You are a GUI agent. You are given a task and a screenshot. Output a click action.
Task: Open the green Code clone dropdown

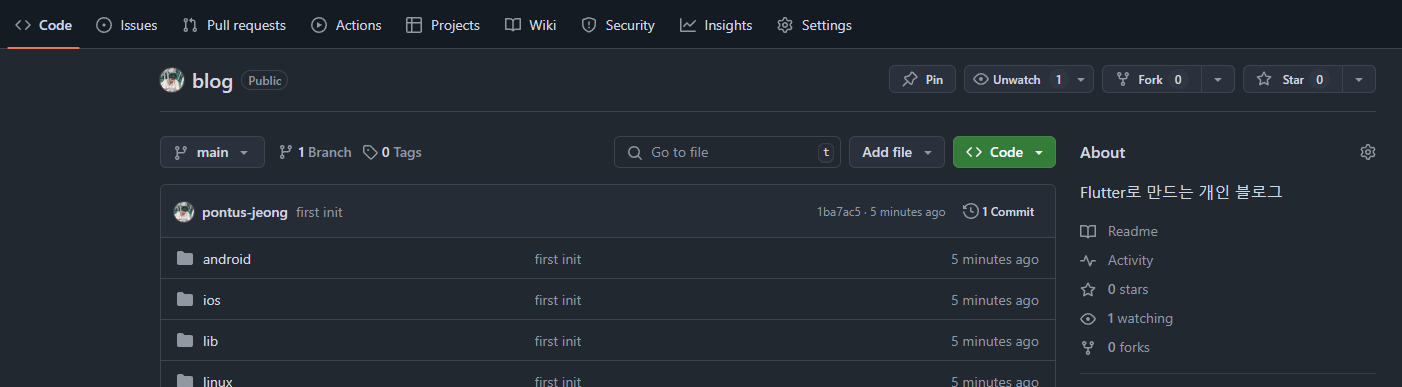click(x=1004, y=152)
